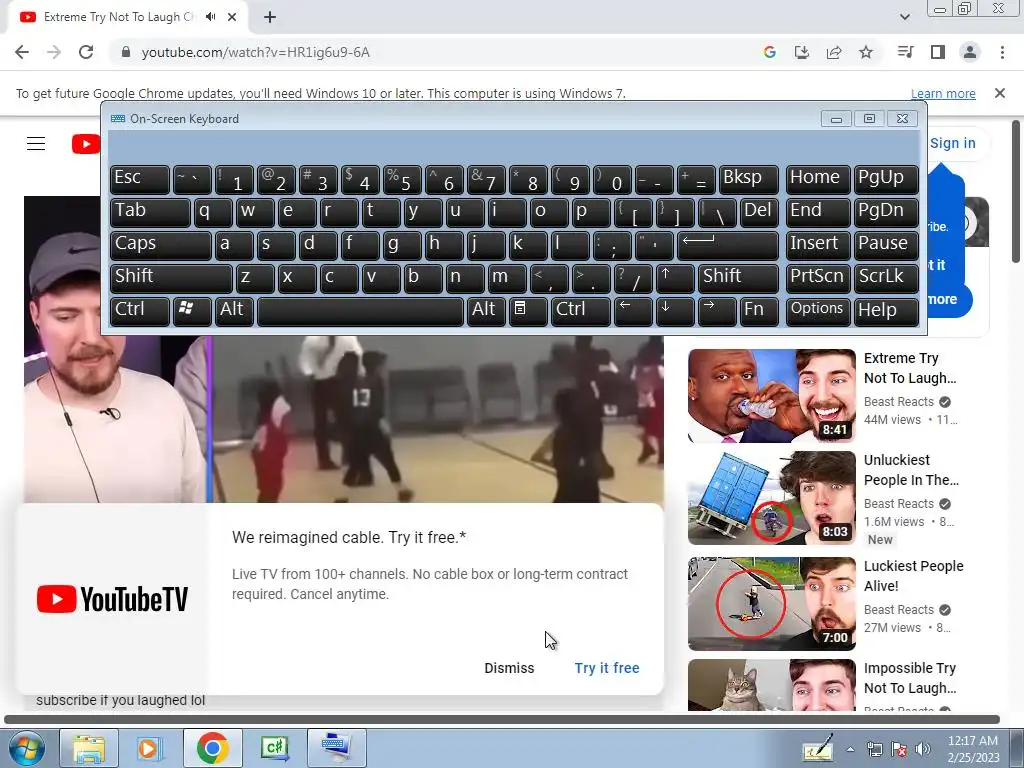Click the Windows logo key on keyboard

click(192, 311)
